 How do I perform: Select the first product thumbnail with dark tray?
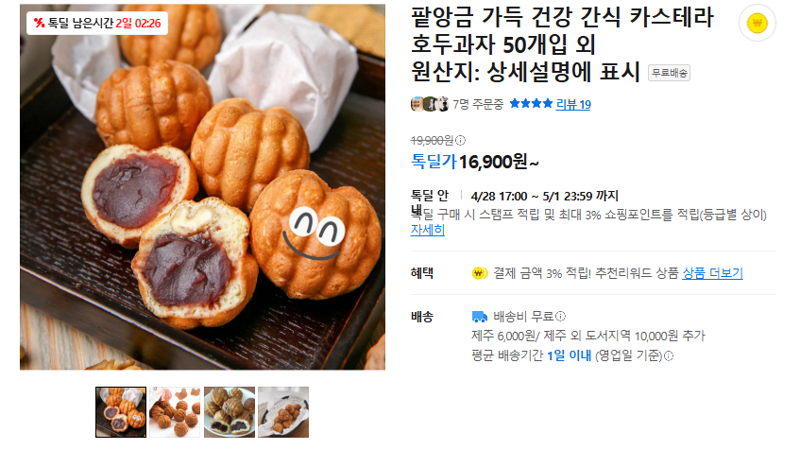click(x=120, y=412)
